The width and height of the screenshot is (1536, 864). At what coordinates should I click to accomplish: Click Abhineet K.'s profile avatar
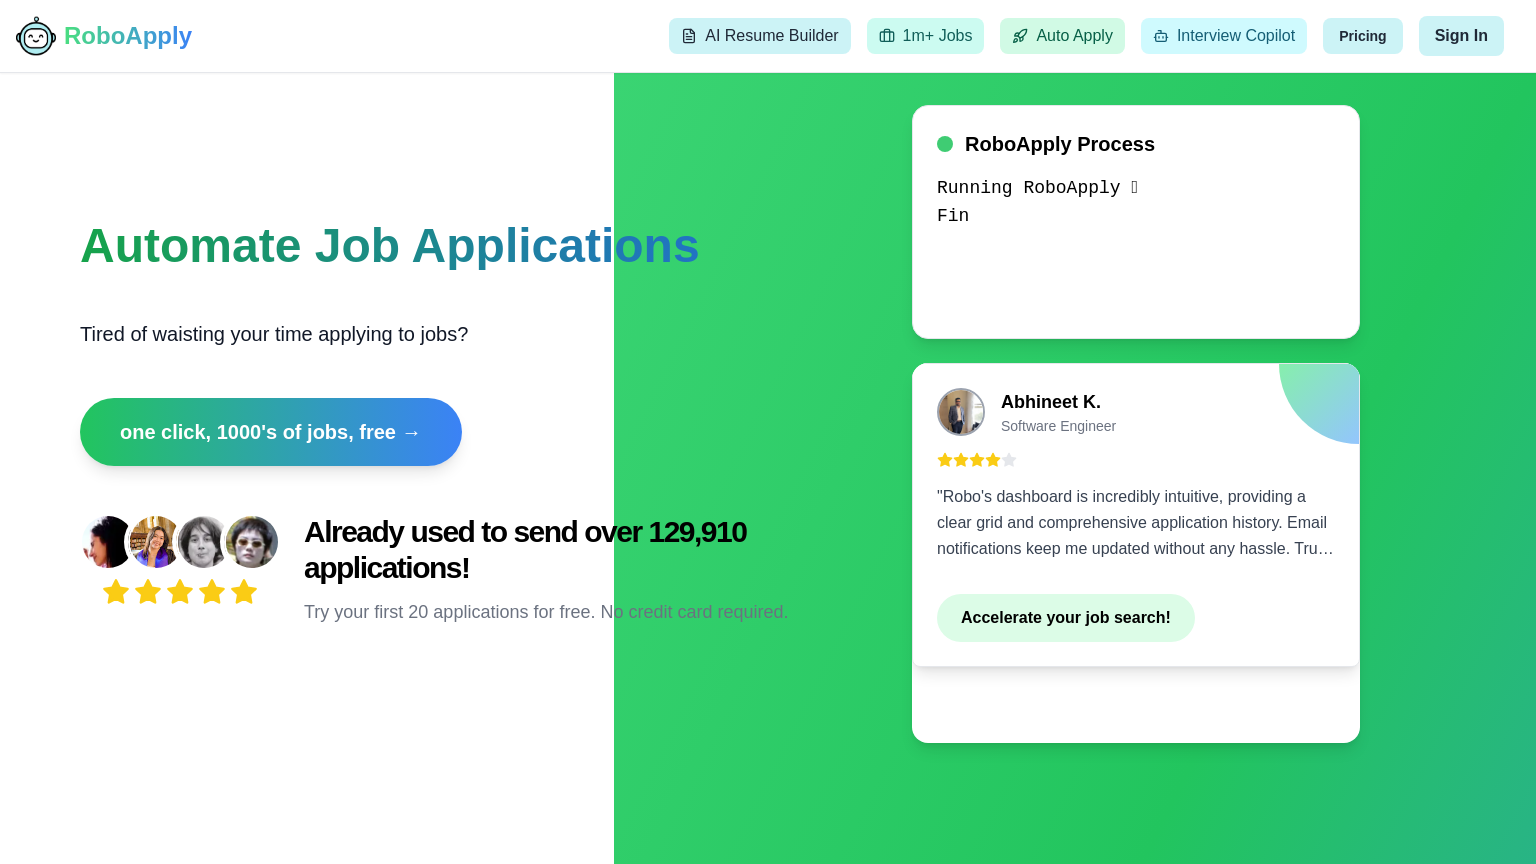point(960,412)
